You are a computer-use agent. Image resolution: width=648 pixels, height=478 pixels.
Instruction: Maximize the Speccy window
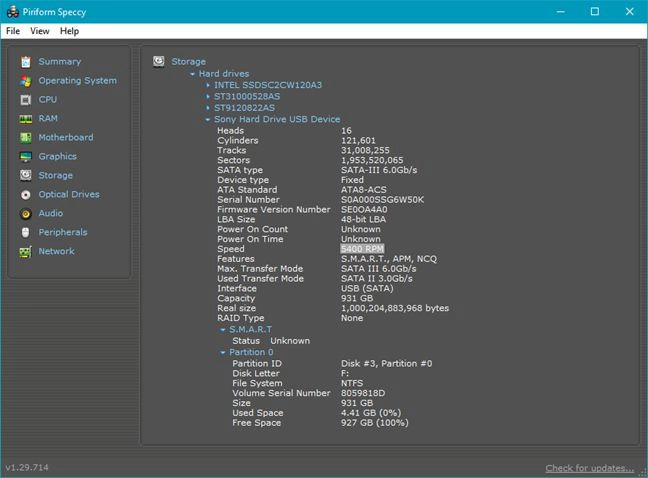click(x=595, y=12)
